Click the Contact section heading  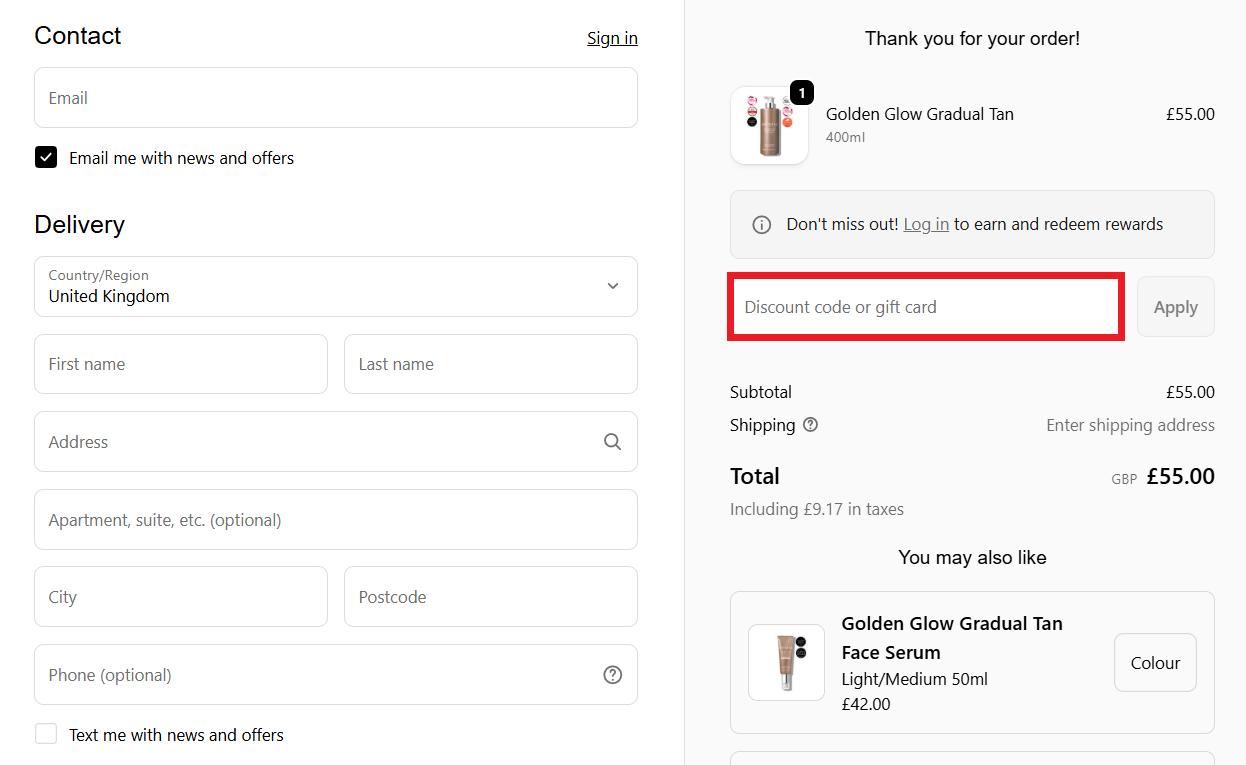tap(78, 36)
